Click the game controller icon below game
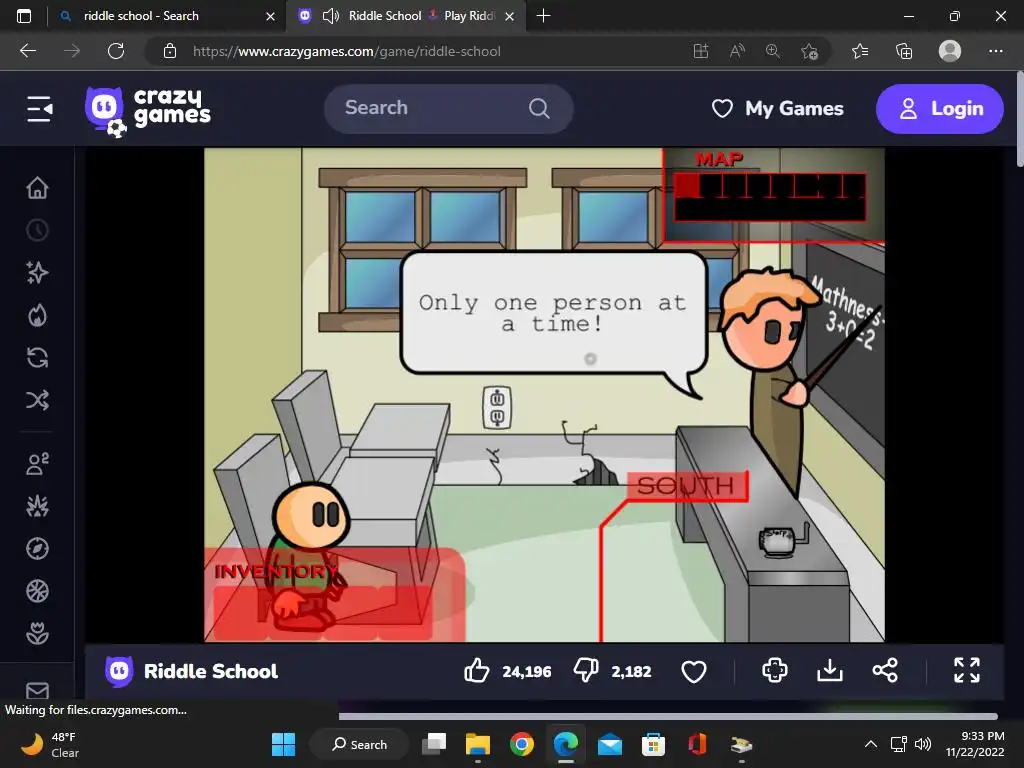The width and height of the screenshot is (1024, 768). [x=775, y=671]
